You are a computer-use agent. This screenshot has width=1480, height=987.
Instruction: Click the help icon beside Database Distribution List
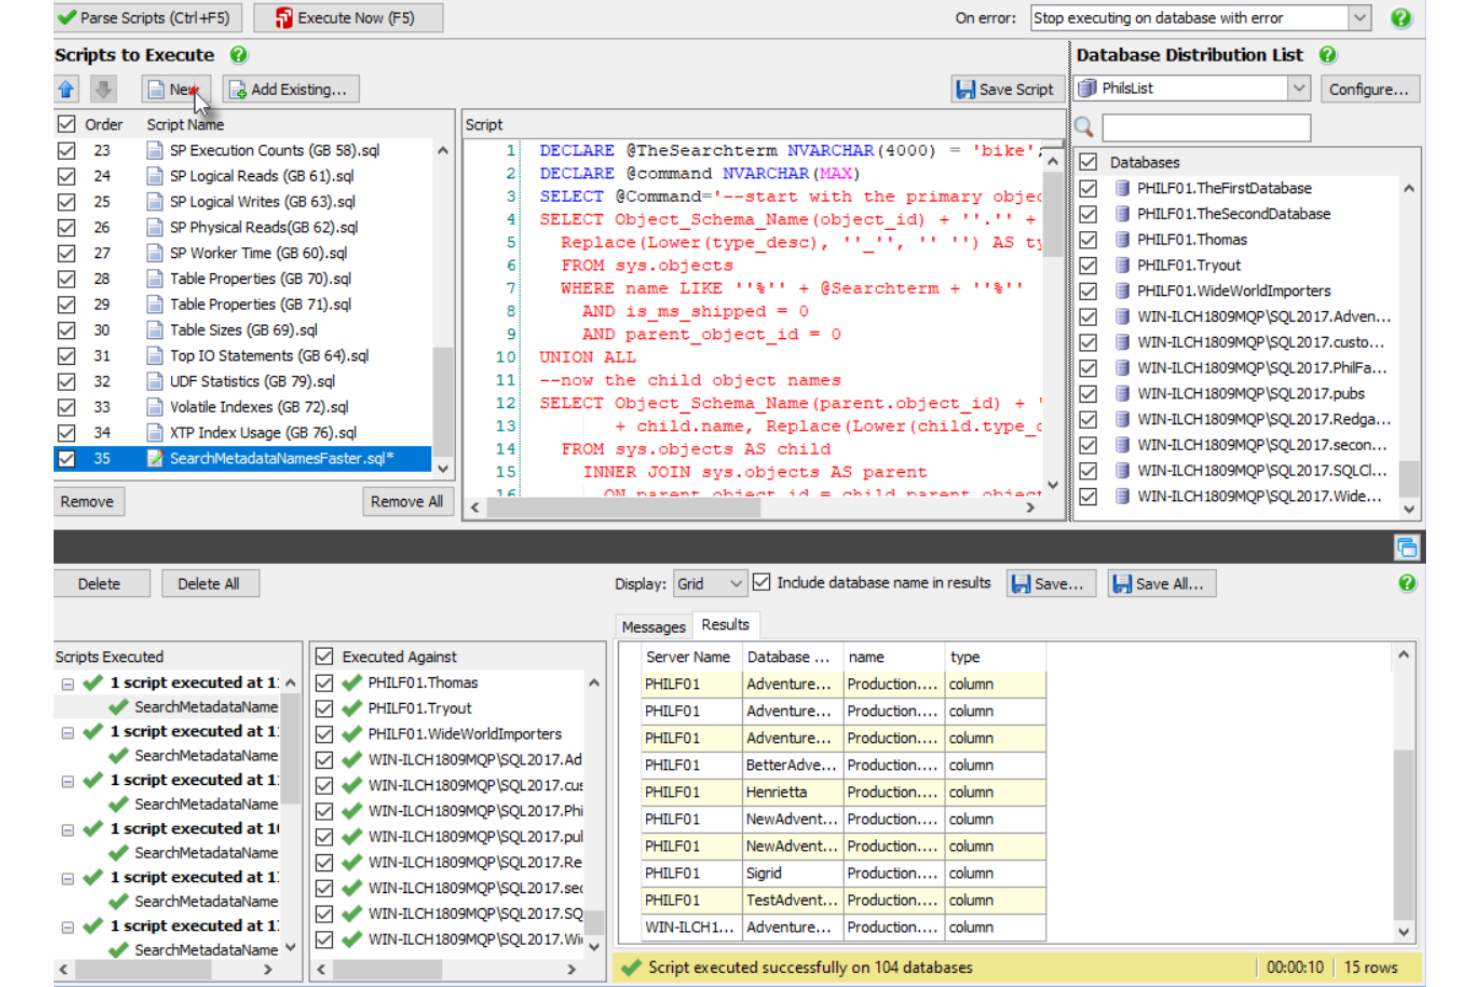pyautogui.click(x=1327, y=55)
